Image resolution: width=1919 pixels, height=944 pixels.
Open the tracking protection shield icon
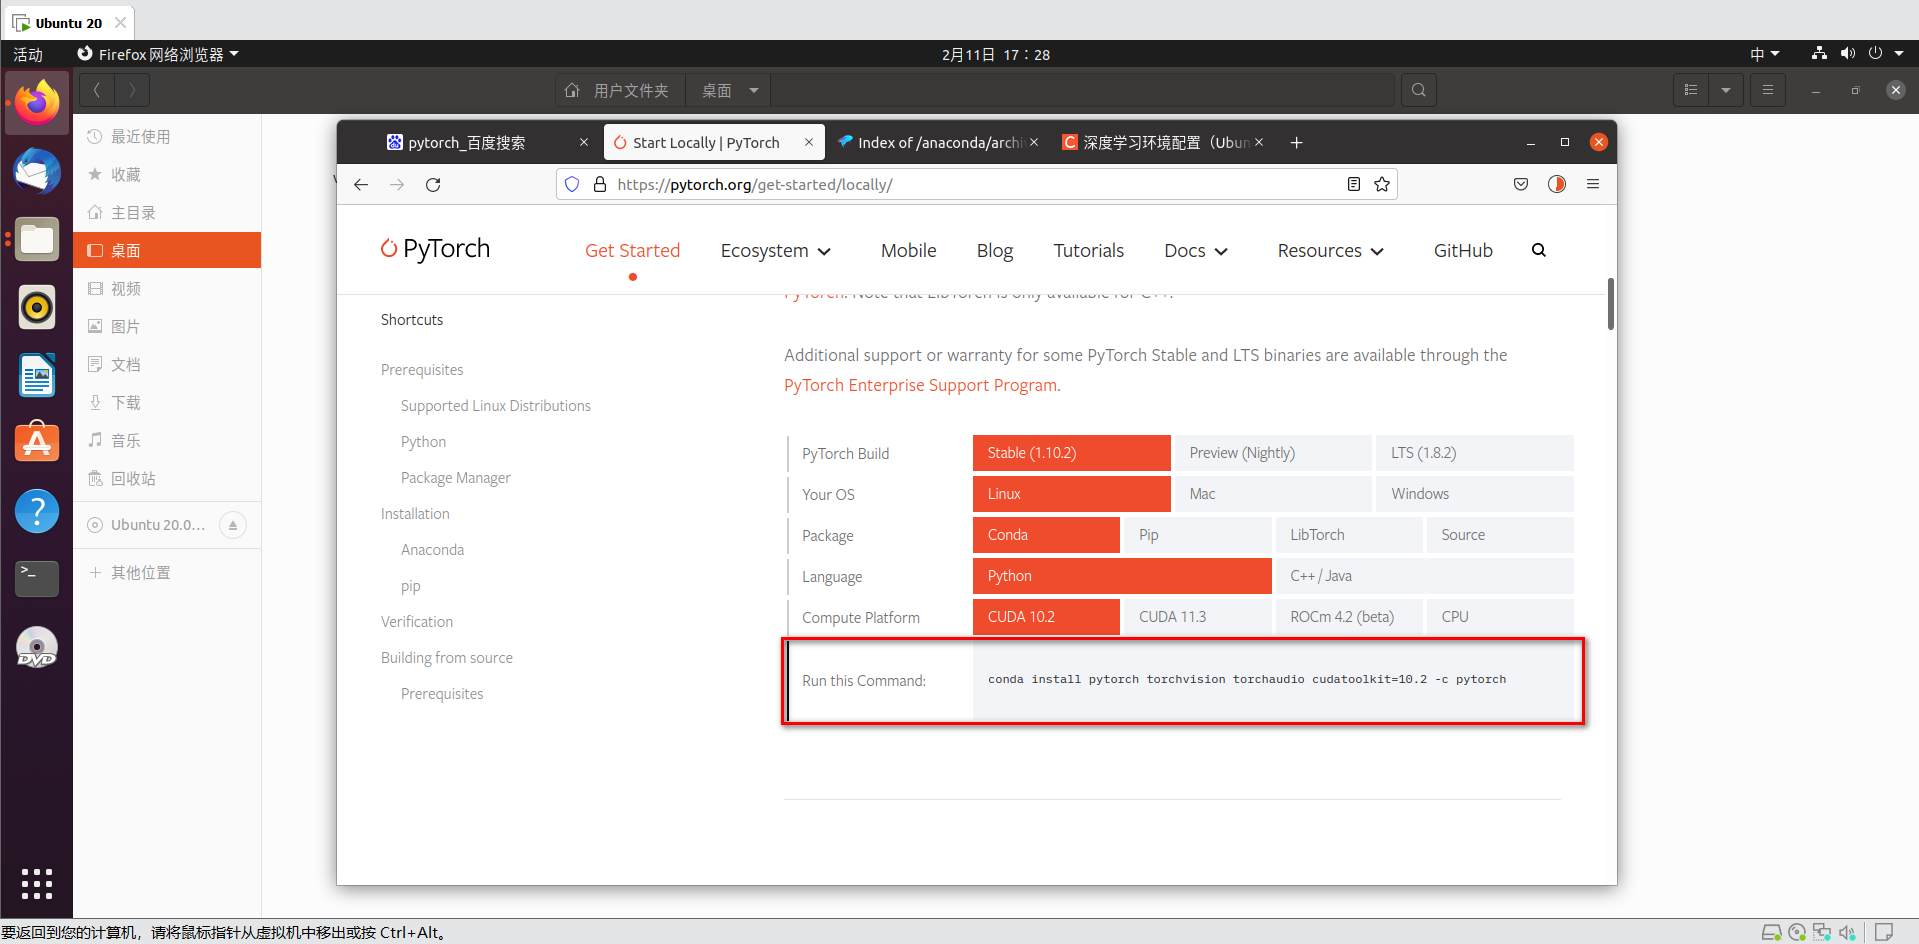(572, 184)
